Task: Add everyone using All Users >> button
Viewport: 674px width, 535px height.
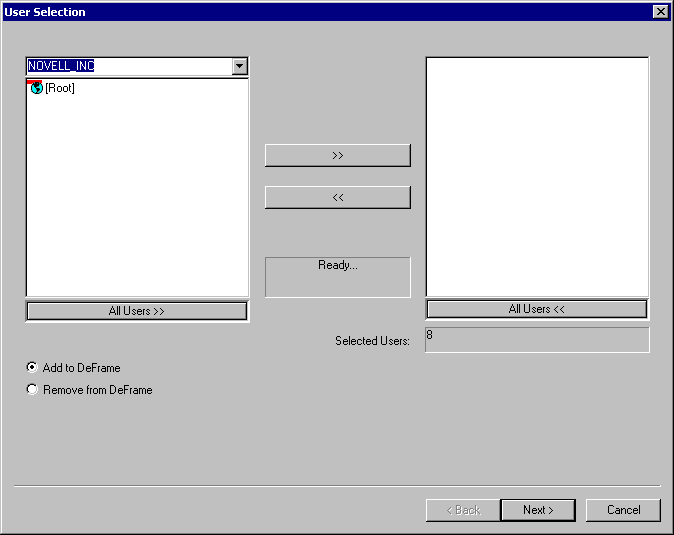Action: click(x=137, y=311)
